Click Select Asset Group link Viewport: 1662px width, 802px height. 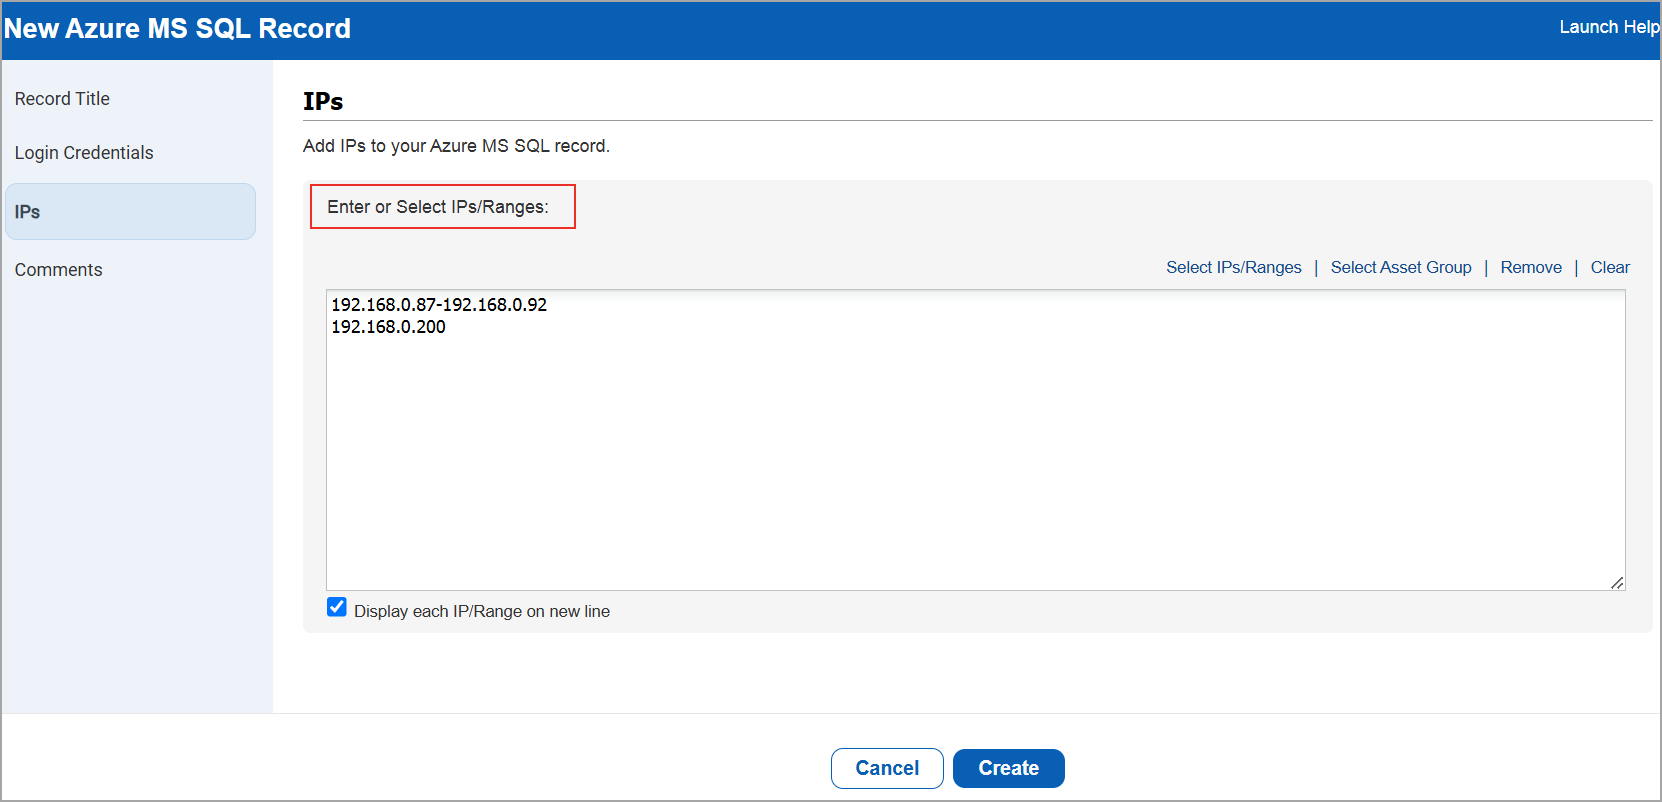(x=1401, y=267)
